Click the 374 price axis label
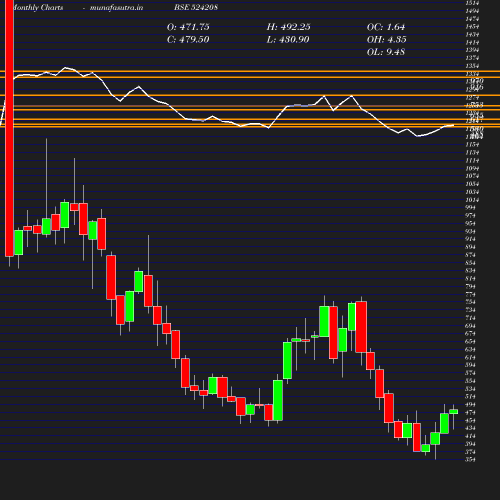The image size is (500, 500). click(x=470, y=452)
